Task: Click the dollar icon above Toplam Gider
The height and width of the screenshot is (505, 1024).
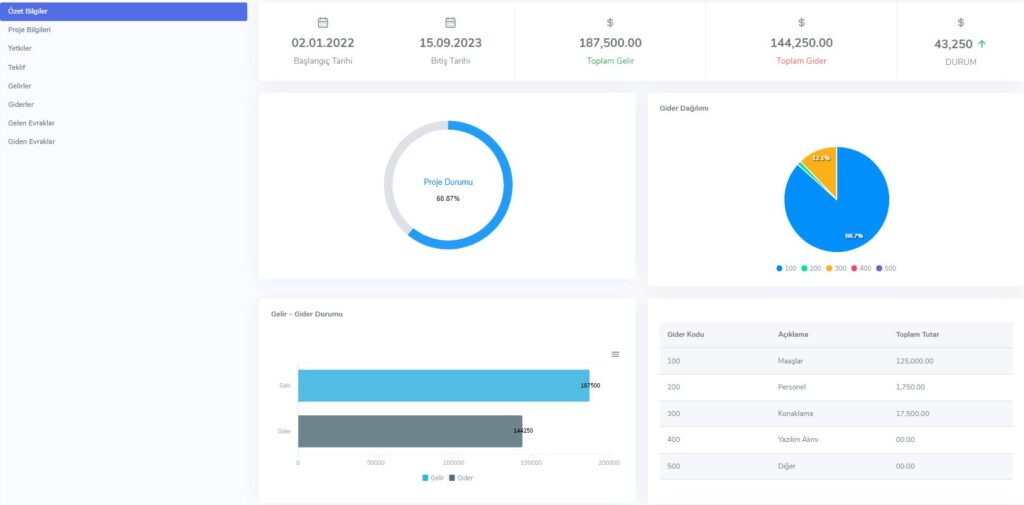Action: click(x=801, y=22)
